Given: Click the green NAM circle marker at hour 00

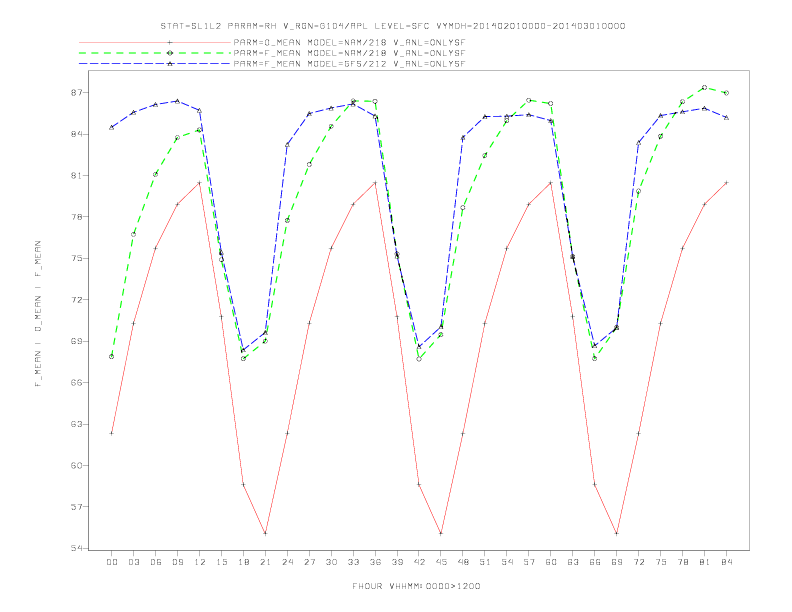Looking at the screenshot, I should 112,356.
